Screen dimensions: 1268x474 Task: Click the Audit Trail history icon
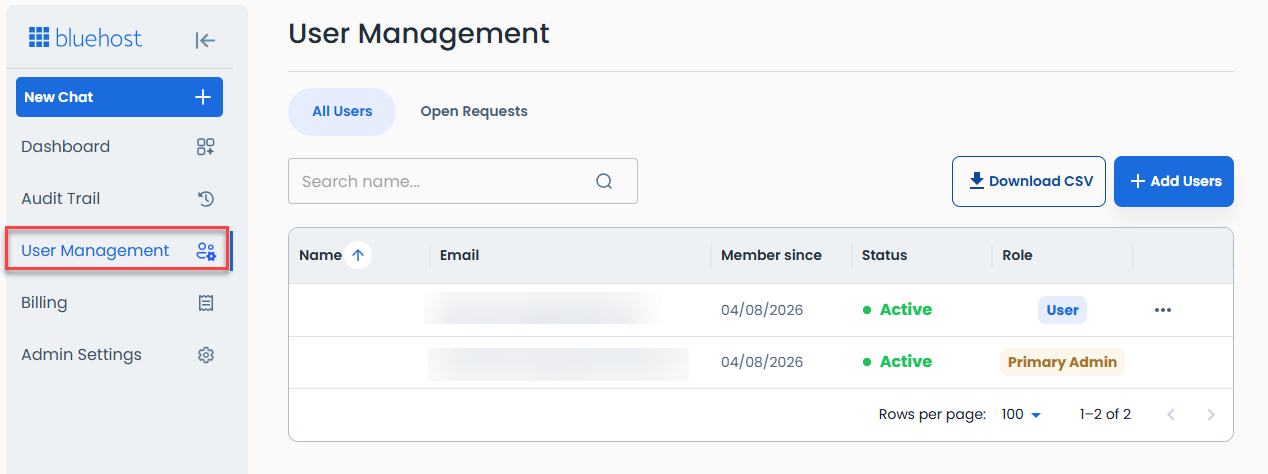point(206,199)
